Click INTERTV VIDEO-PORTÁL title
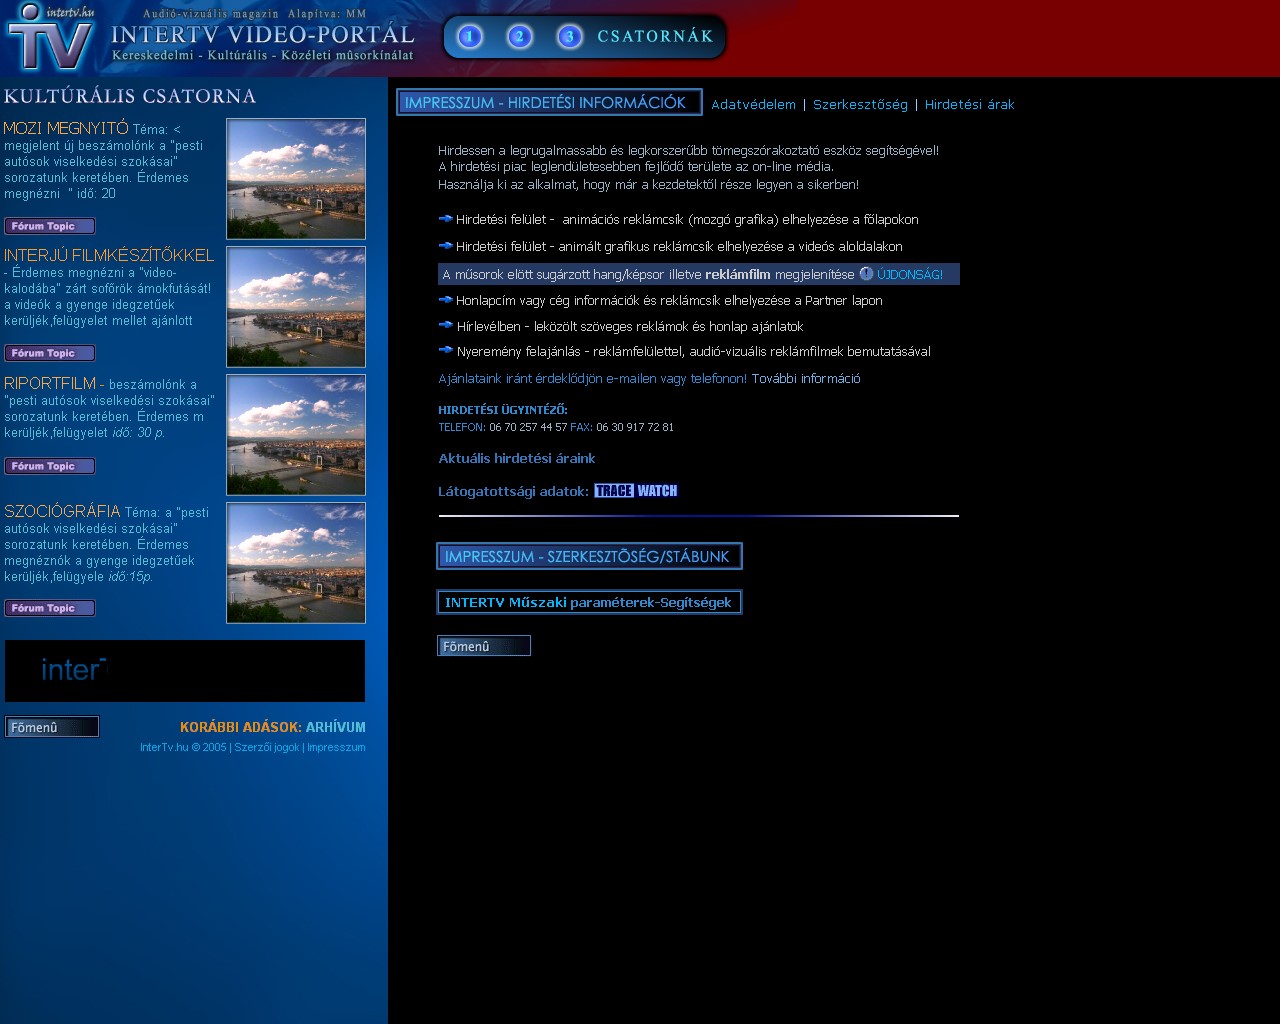 (x=263, y=35)
